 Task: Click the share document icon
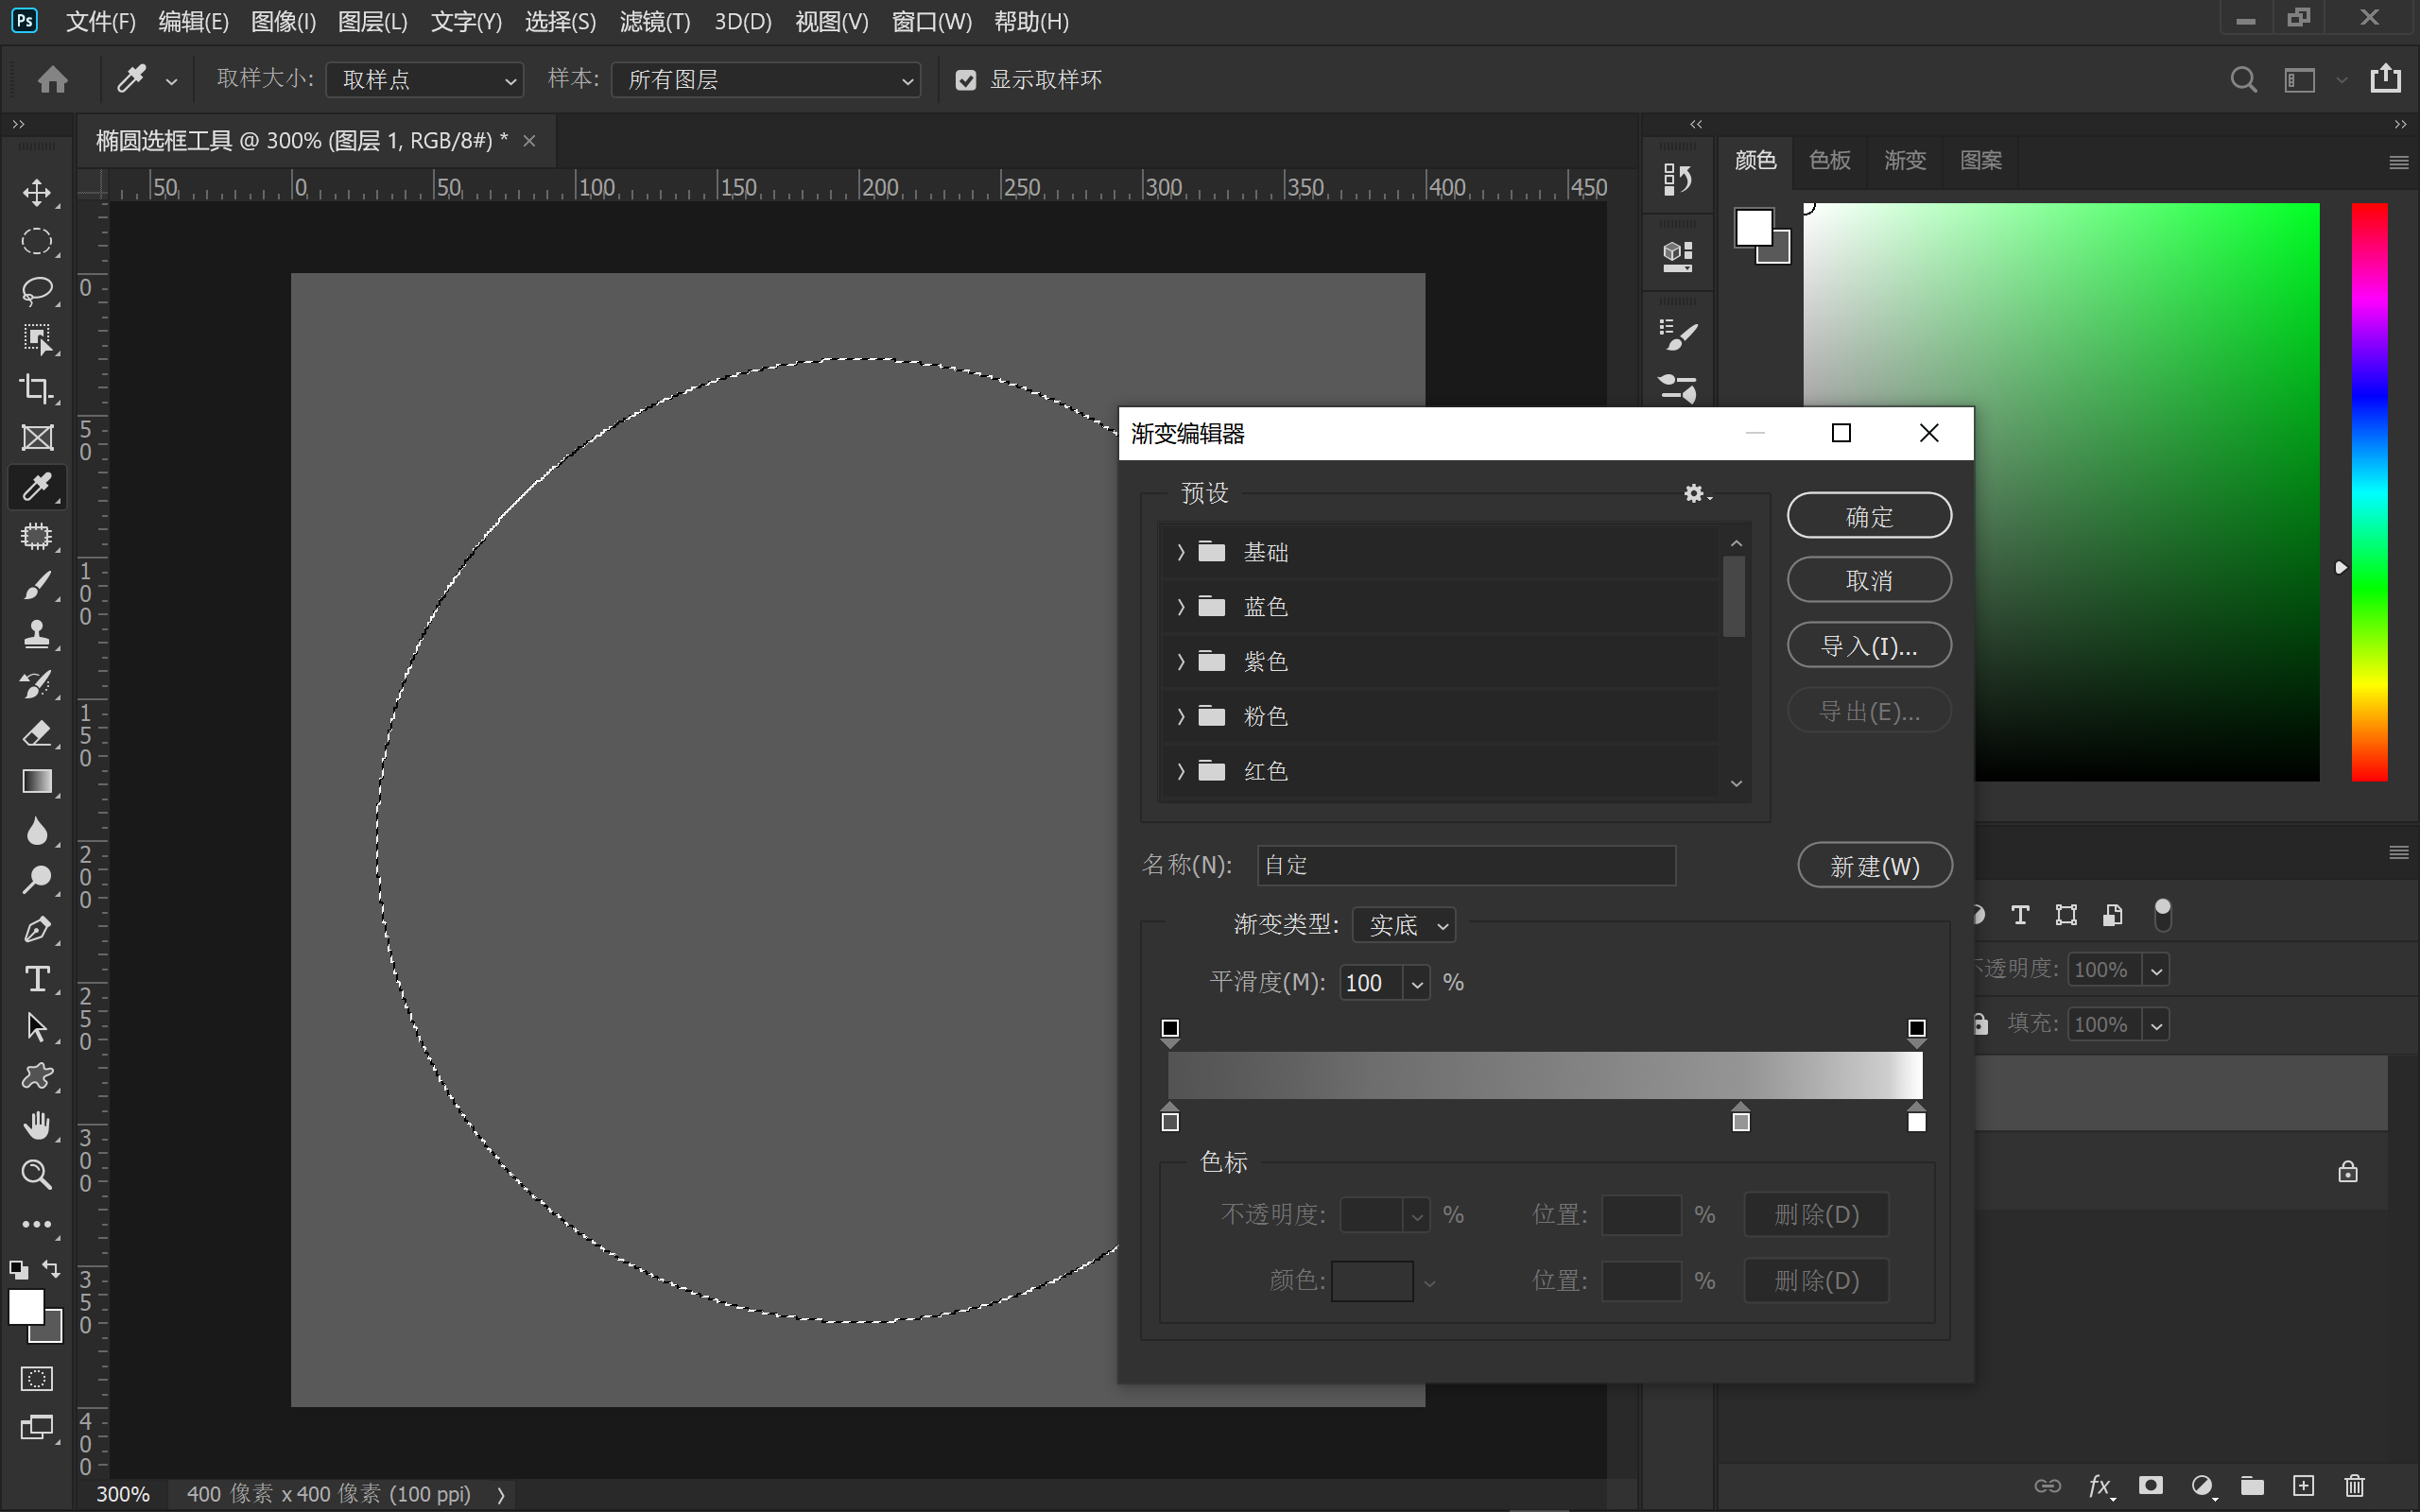pyautogui.click(x=2385, y=78)
